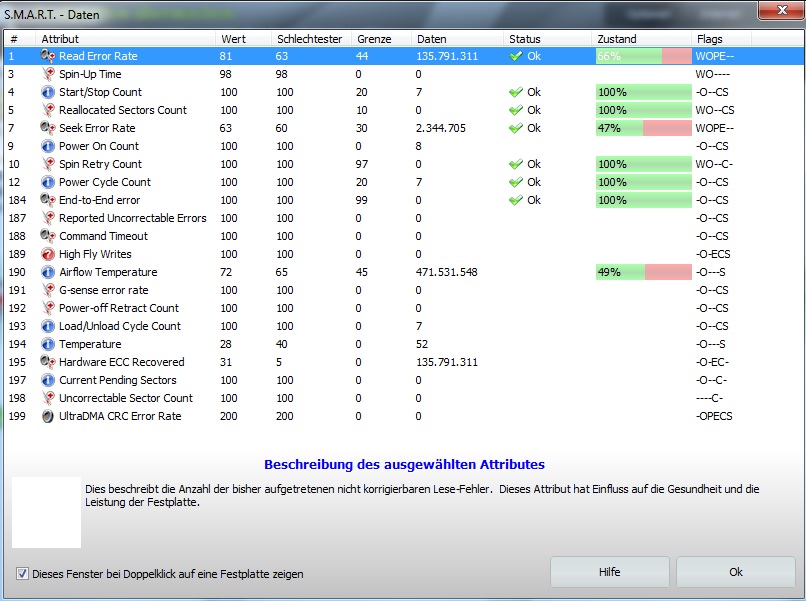
Task: Click the data value 471.531.548
Action: (446, 272)
